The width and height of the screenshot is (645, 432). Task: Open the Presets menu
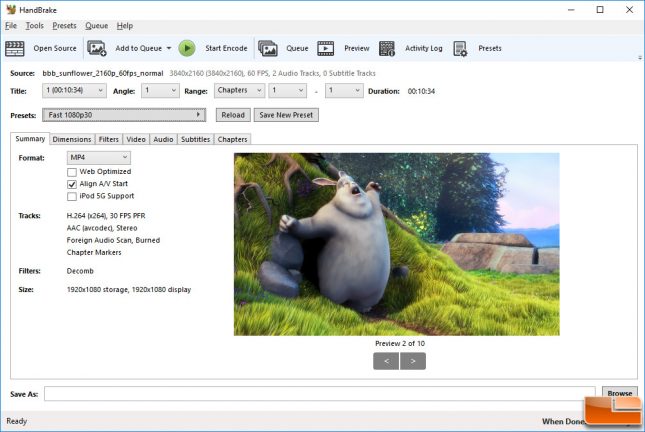click(x=64, y=26)
